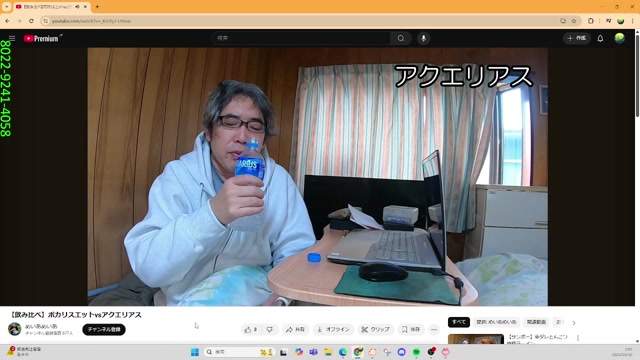Open the account avatar menu
640x360 pixels.
620,38
